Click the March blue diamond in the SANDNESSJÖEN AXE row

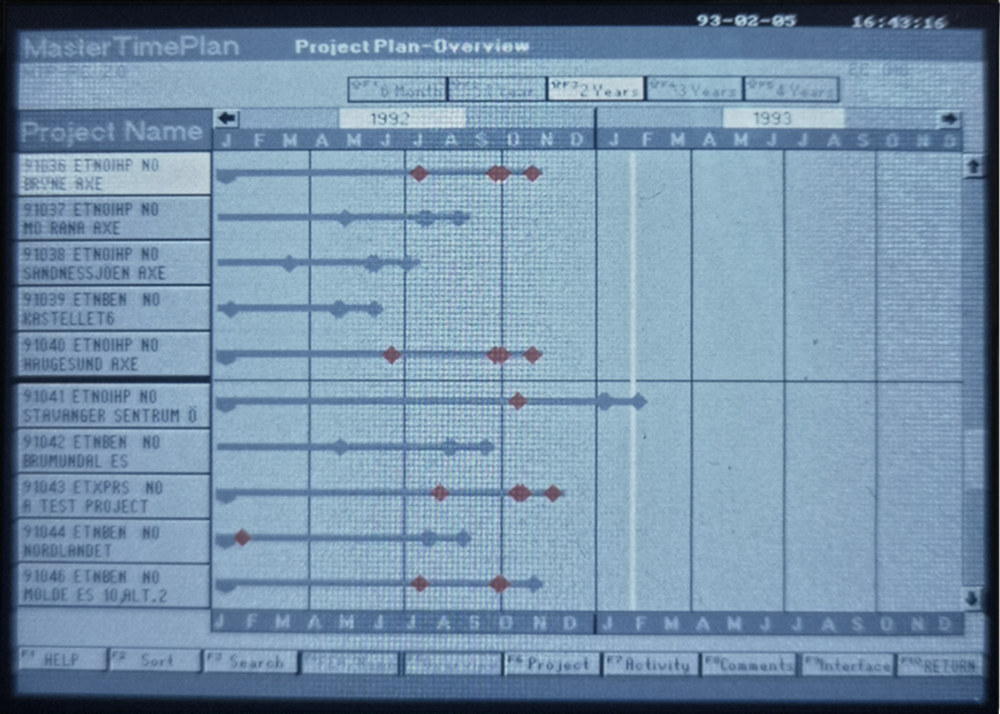(x=289, y=263)
